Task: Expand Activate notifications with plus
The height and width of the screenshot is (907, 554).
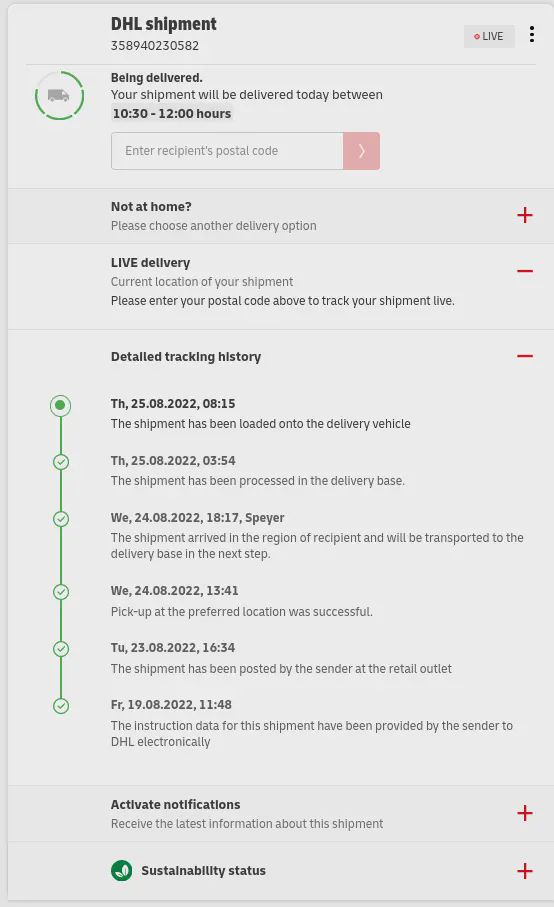Action: tap(525, 813)
